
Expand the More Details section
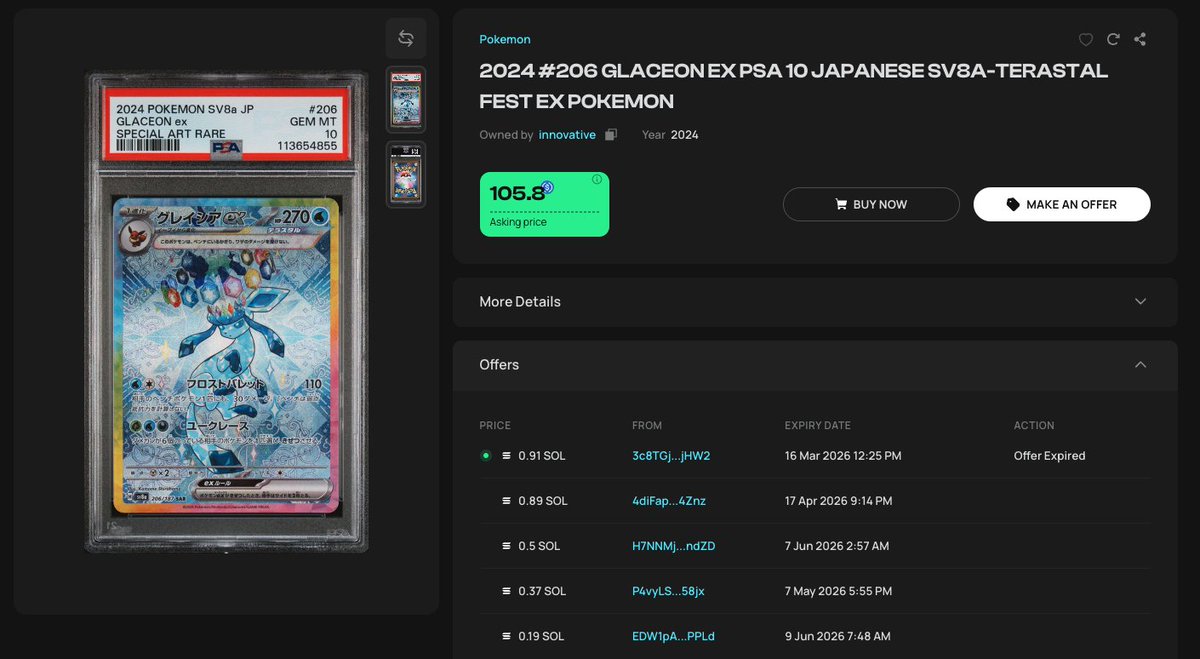(815, 301)
